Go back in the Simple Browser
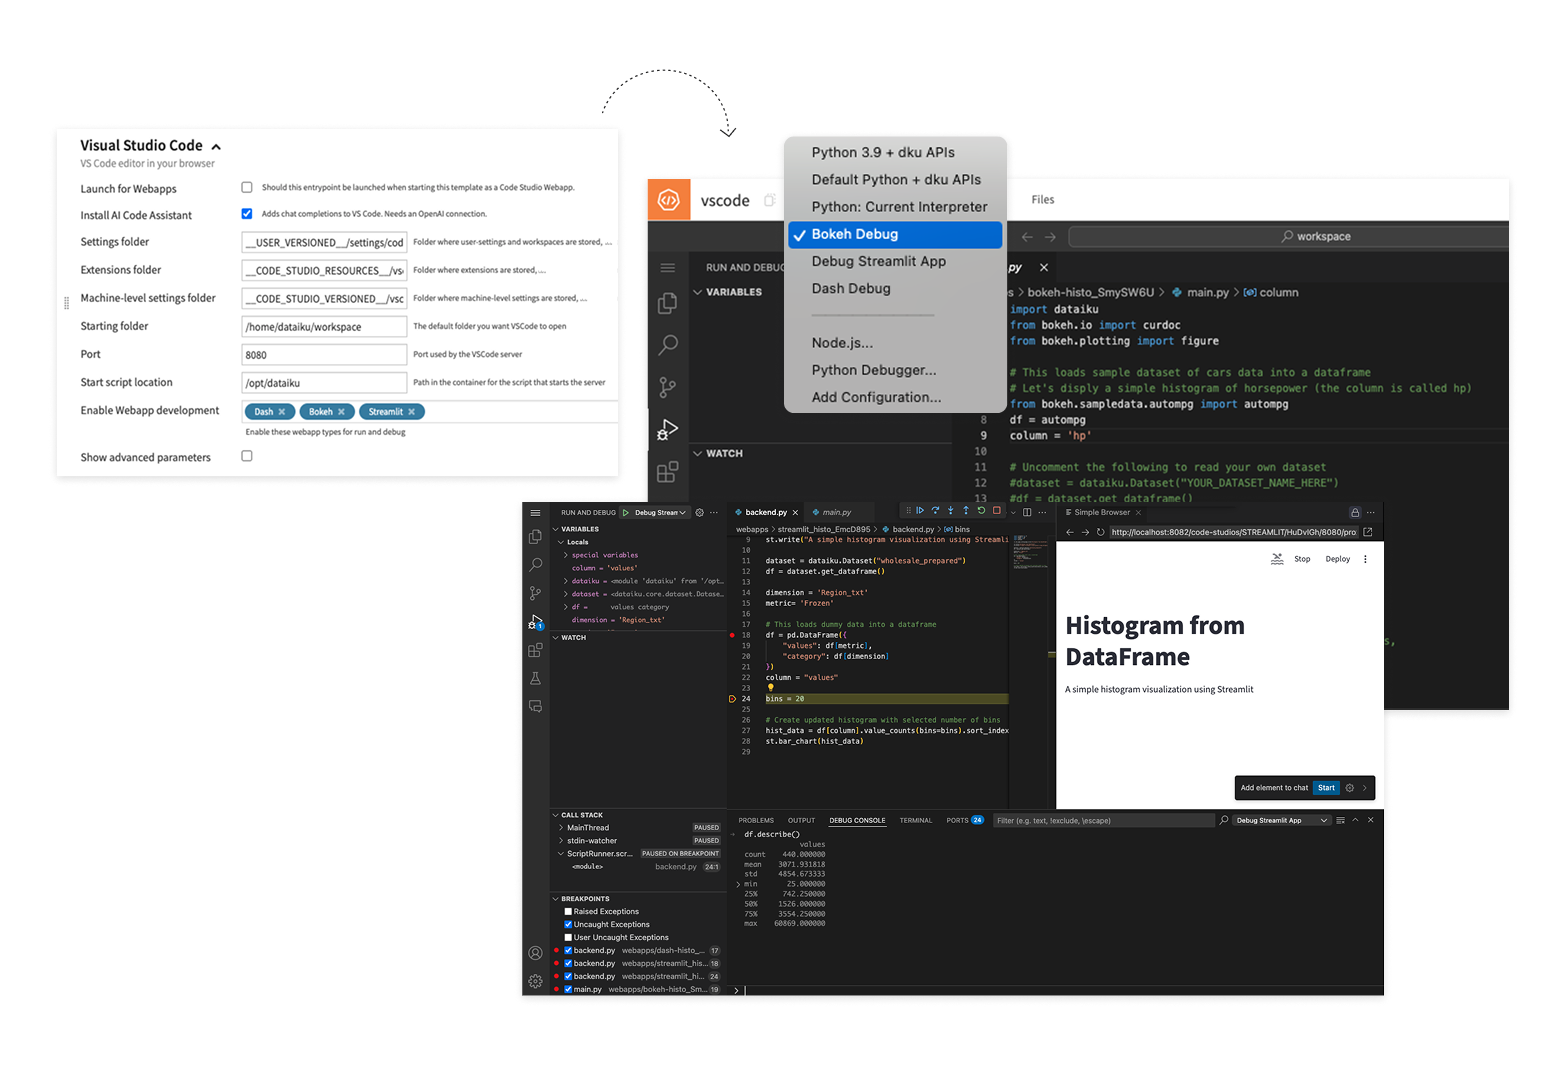 1070,532
